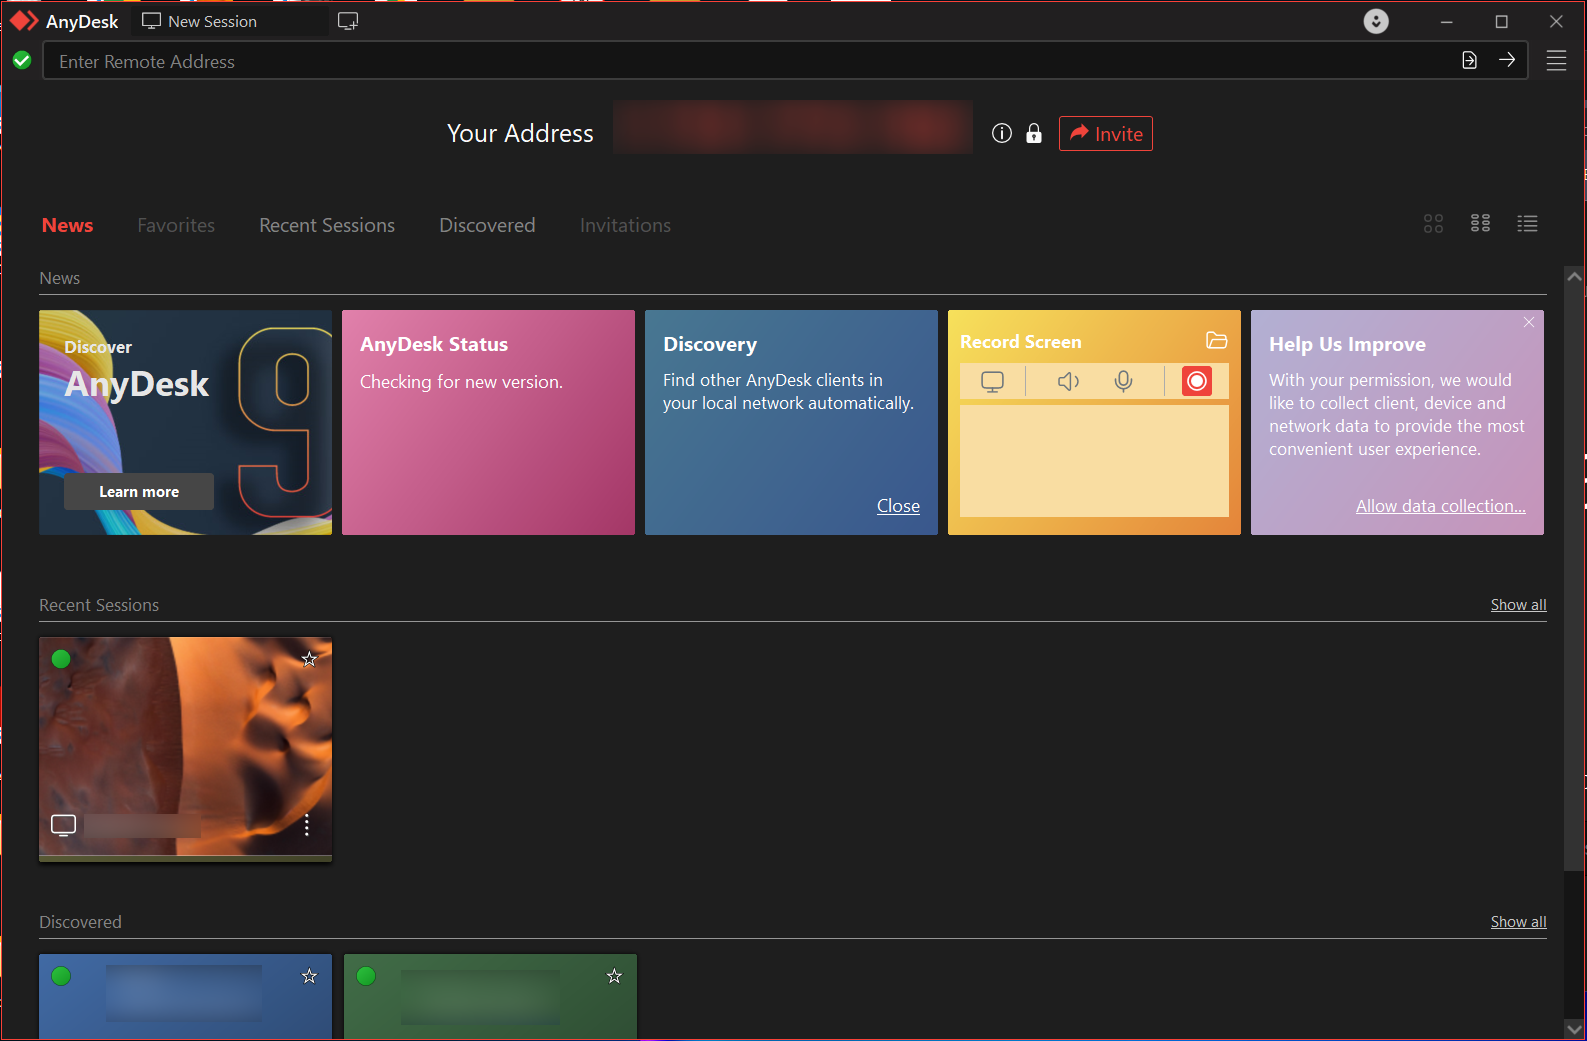
Task: Click the file transfer icon in address bar
Action: pyautogui.click(x=1469, y=60)
